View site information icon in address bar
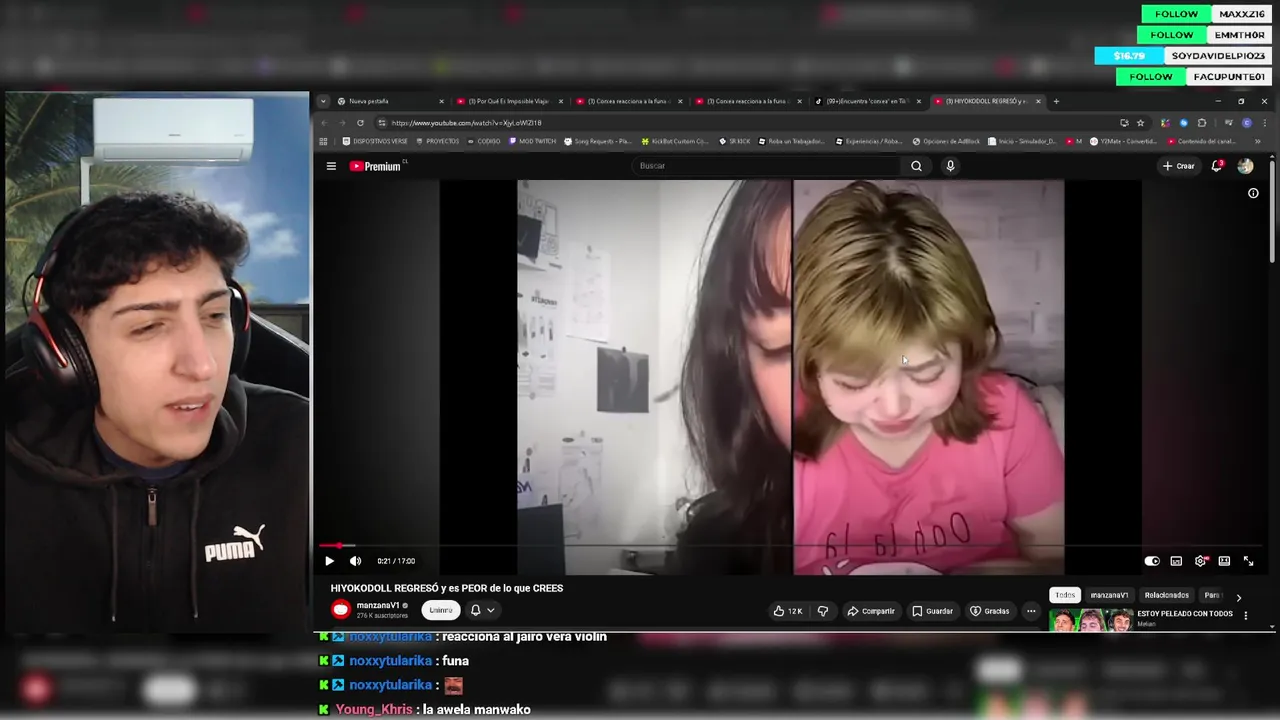 point(382,123)
